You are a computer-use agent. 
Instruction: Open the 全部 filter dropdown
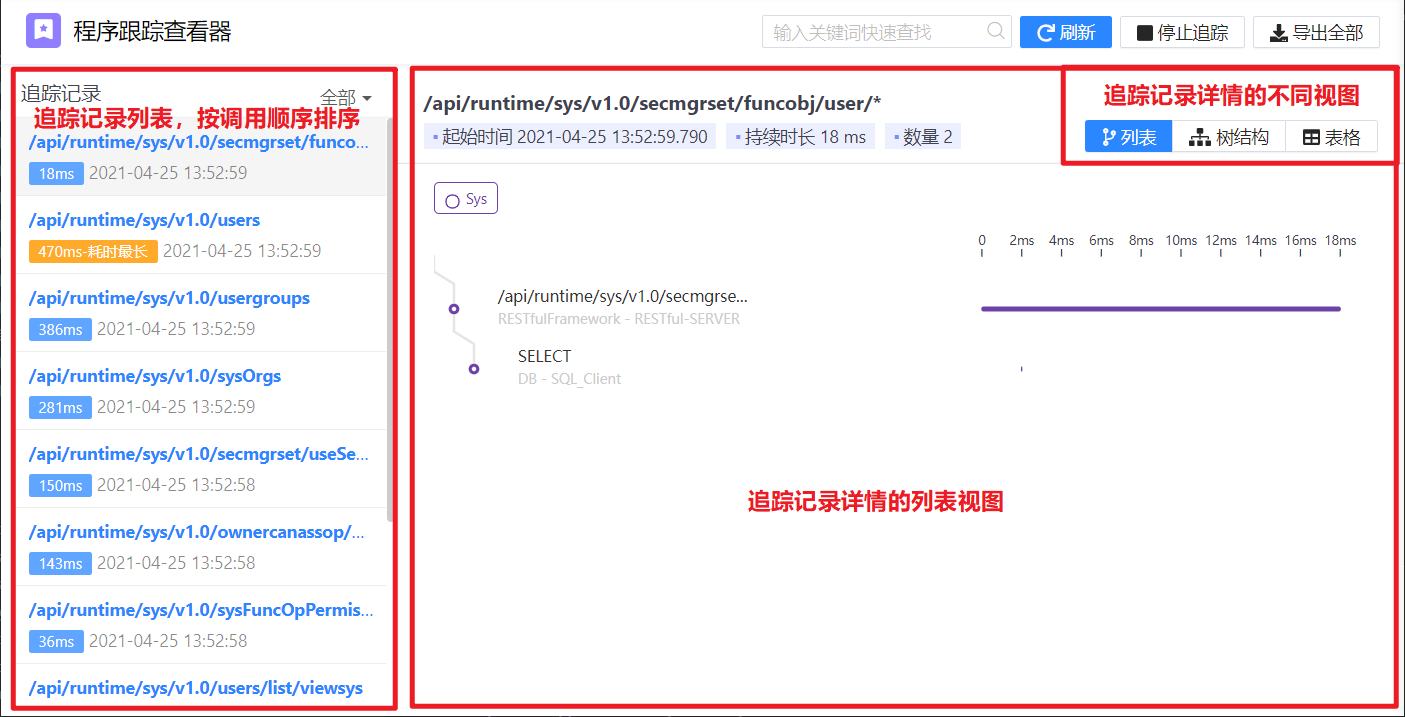[346, 97]
